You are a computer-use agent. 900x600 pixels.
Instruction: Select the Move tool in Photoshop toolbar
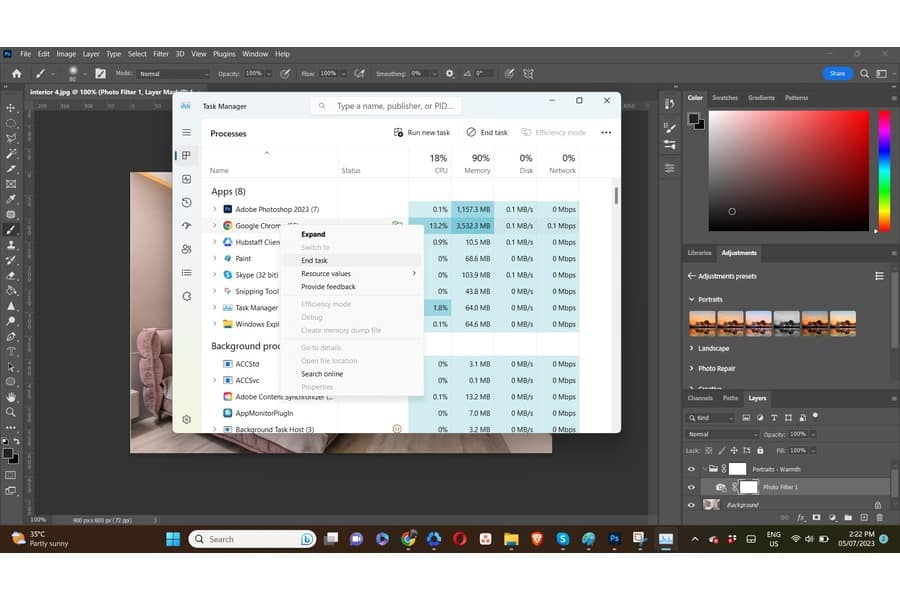click(11, 108)
